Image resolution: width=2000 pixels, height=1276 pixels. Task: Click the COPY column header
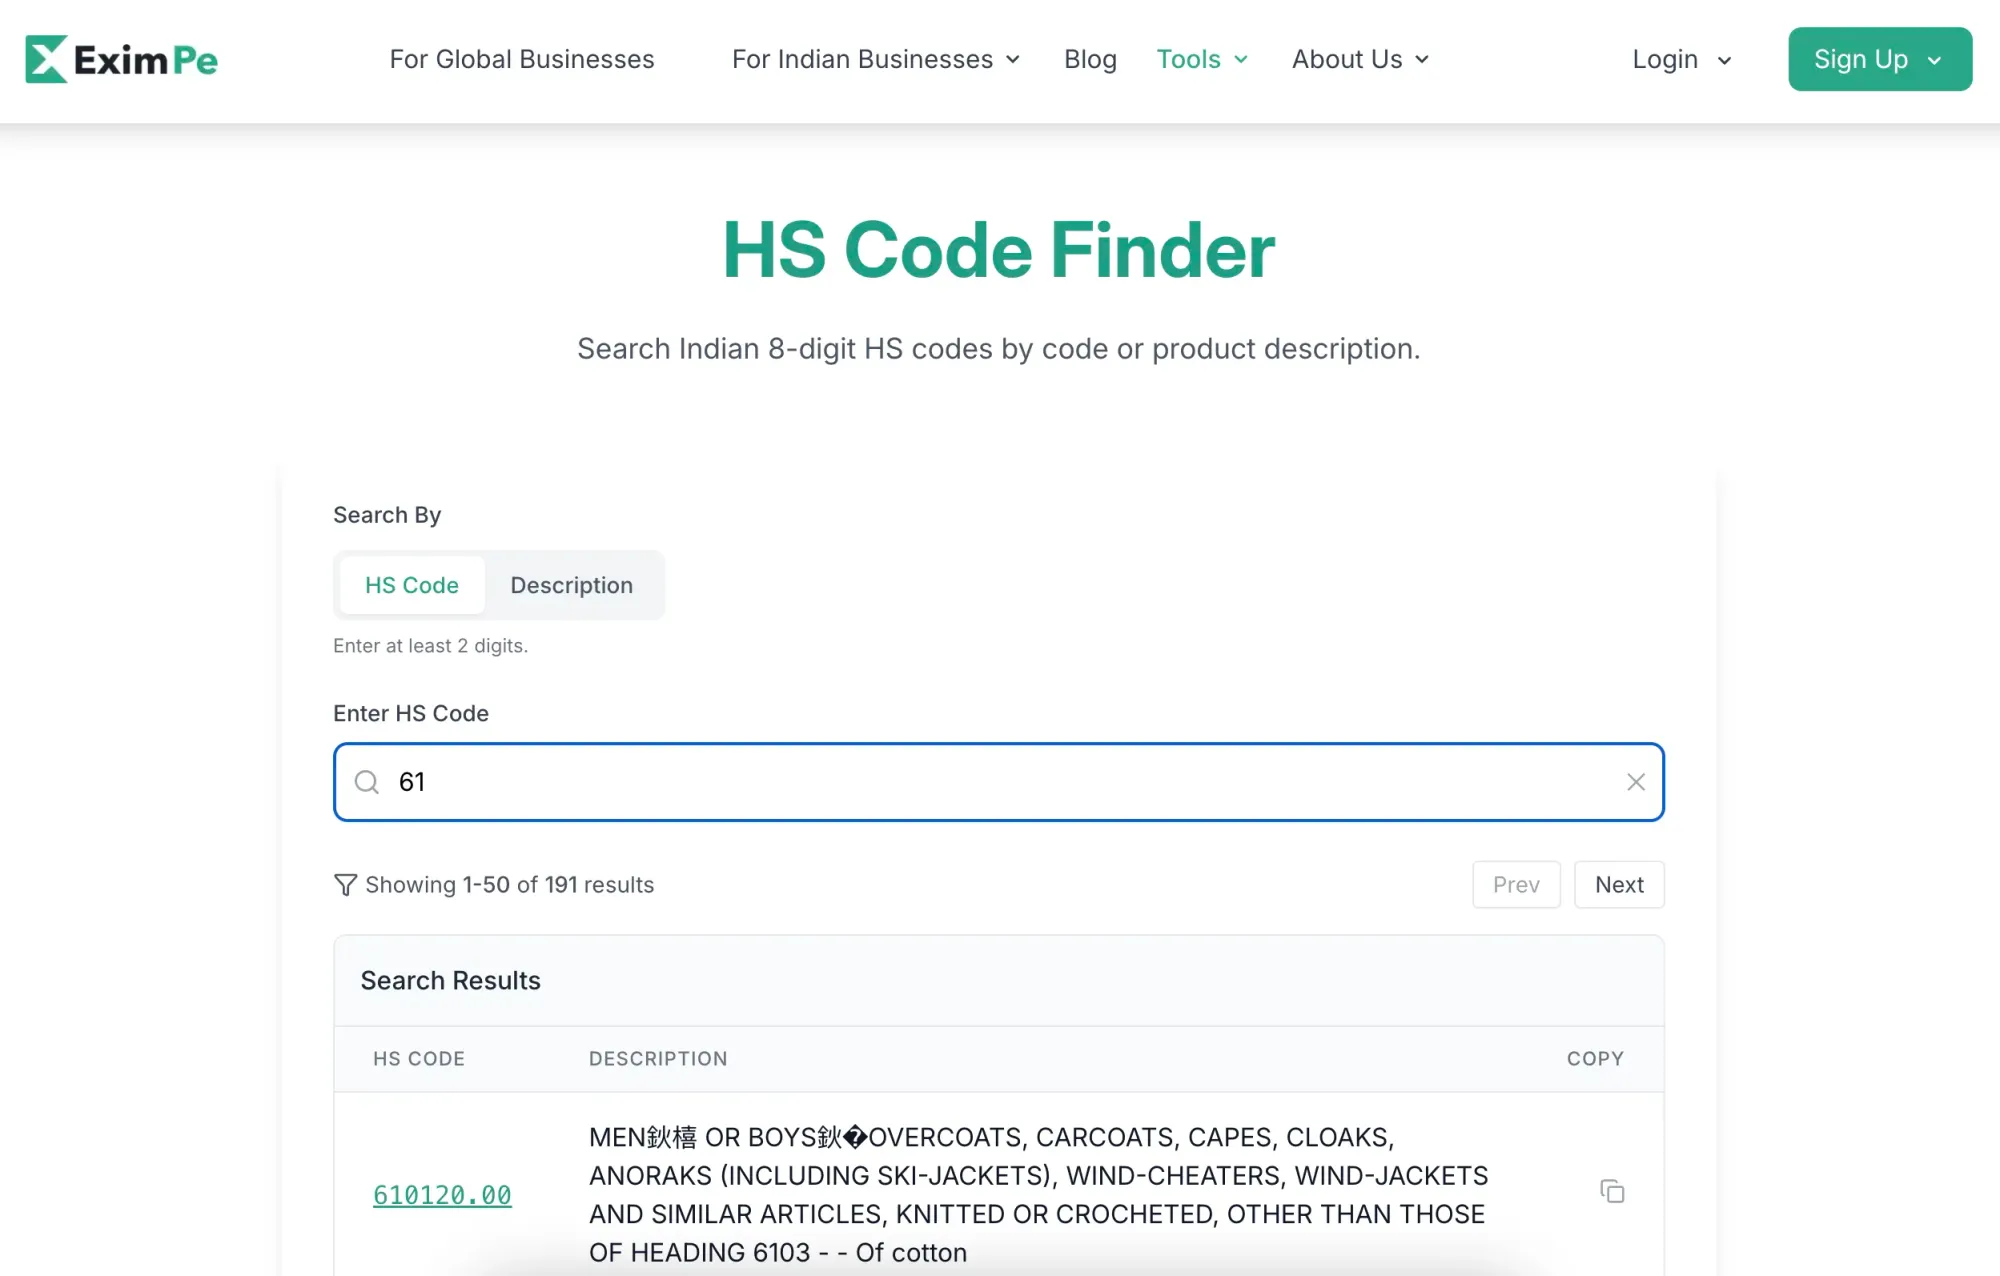click(x=1594, y=1059)
